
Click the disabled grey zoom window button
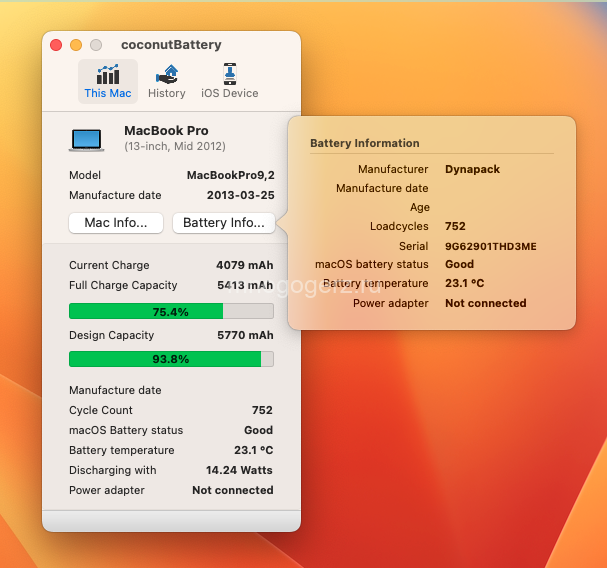(x=96, y=45)
